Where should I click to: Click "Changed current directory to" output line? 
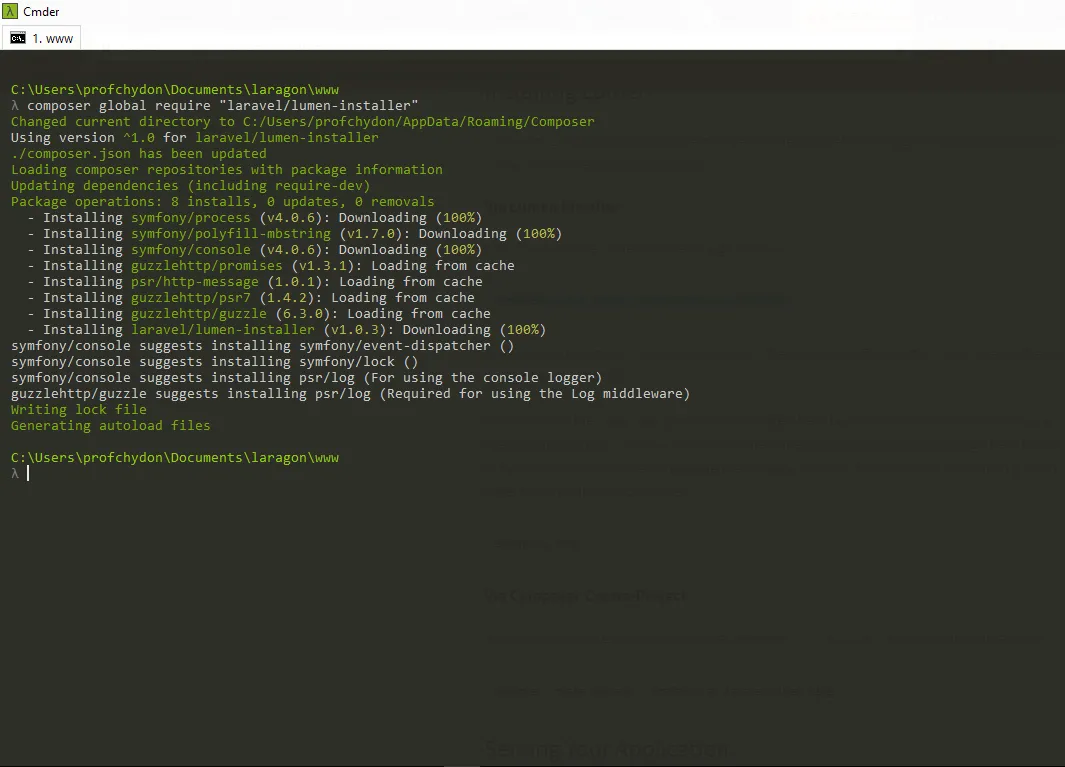[302, 122]
